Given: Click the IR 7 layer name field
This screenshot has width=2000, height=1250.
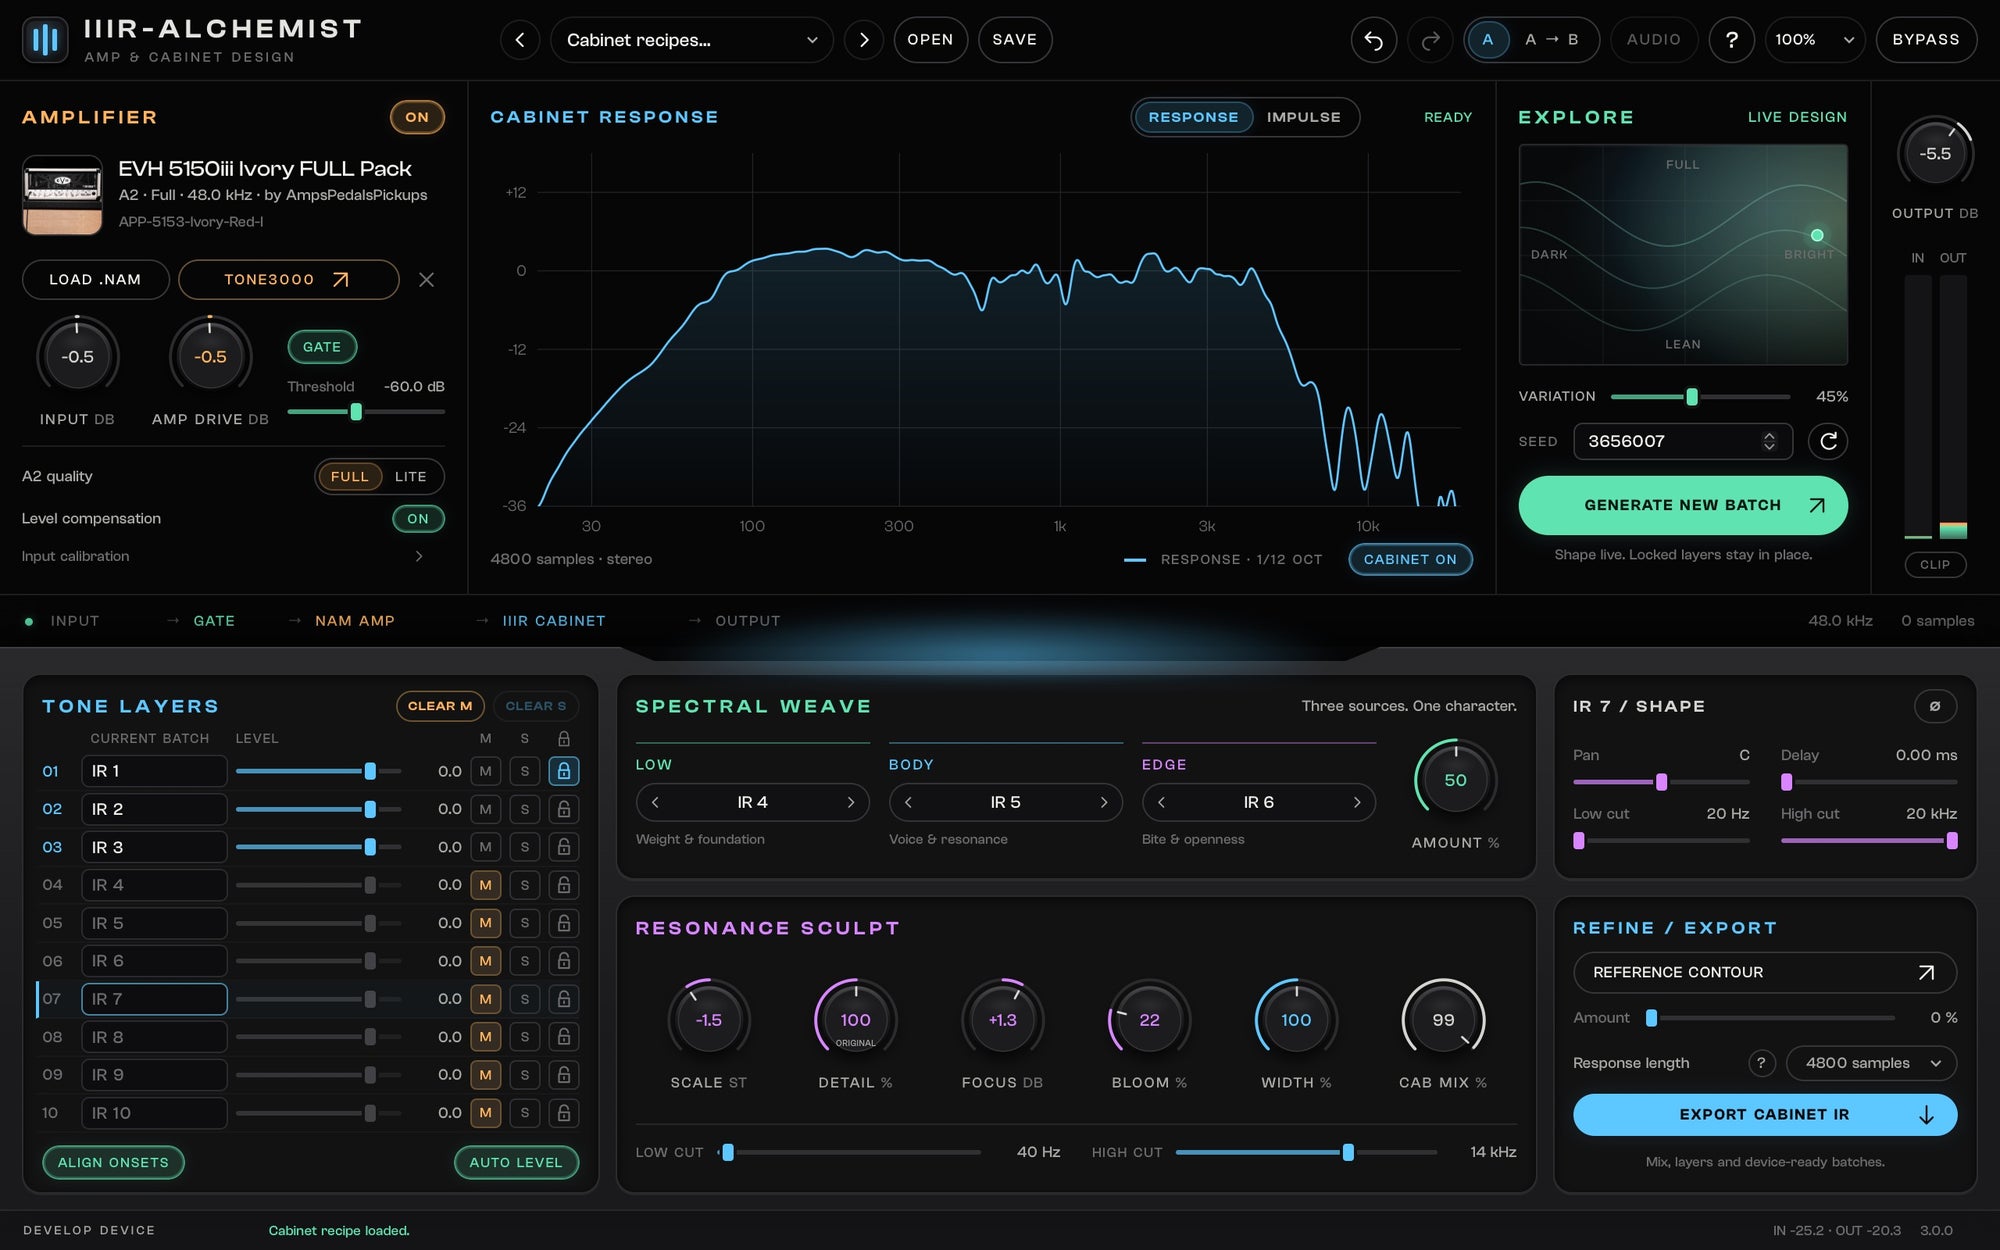Looking at the screenshot, I should pos(154,999).
